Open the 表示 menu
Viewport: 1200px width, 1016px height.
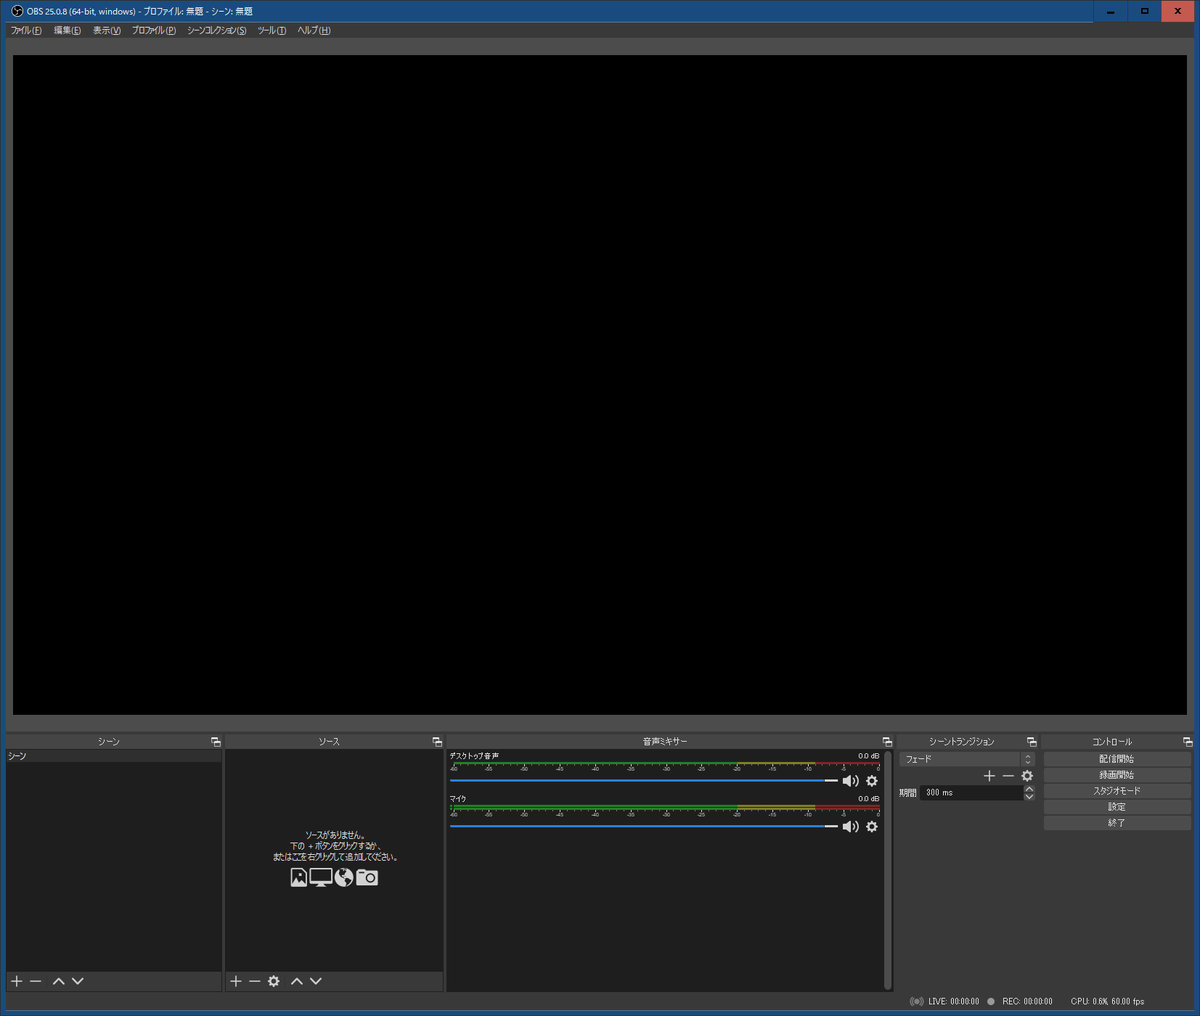click(x=106, y=30)
